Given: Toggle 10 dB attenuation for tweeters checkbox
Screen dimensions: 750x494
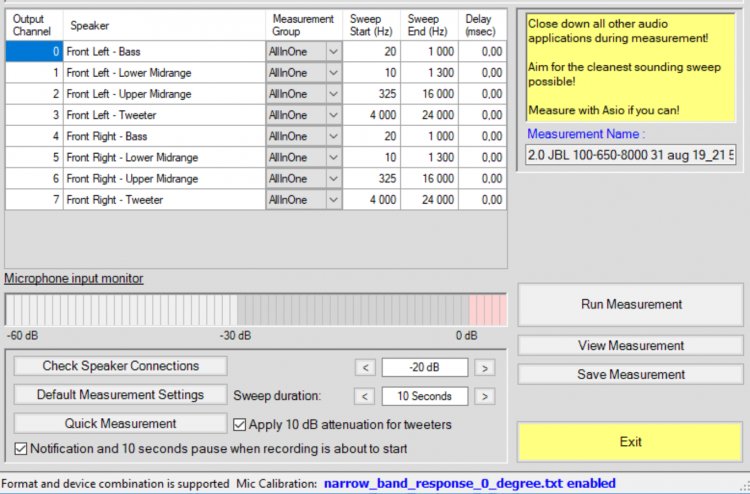Looking at the screenshot, I should point(240,424).
